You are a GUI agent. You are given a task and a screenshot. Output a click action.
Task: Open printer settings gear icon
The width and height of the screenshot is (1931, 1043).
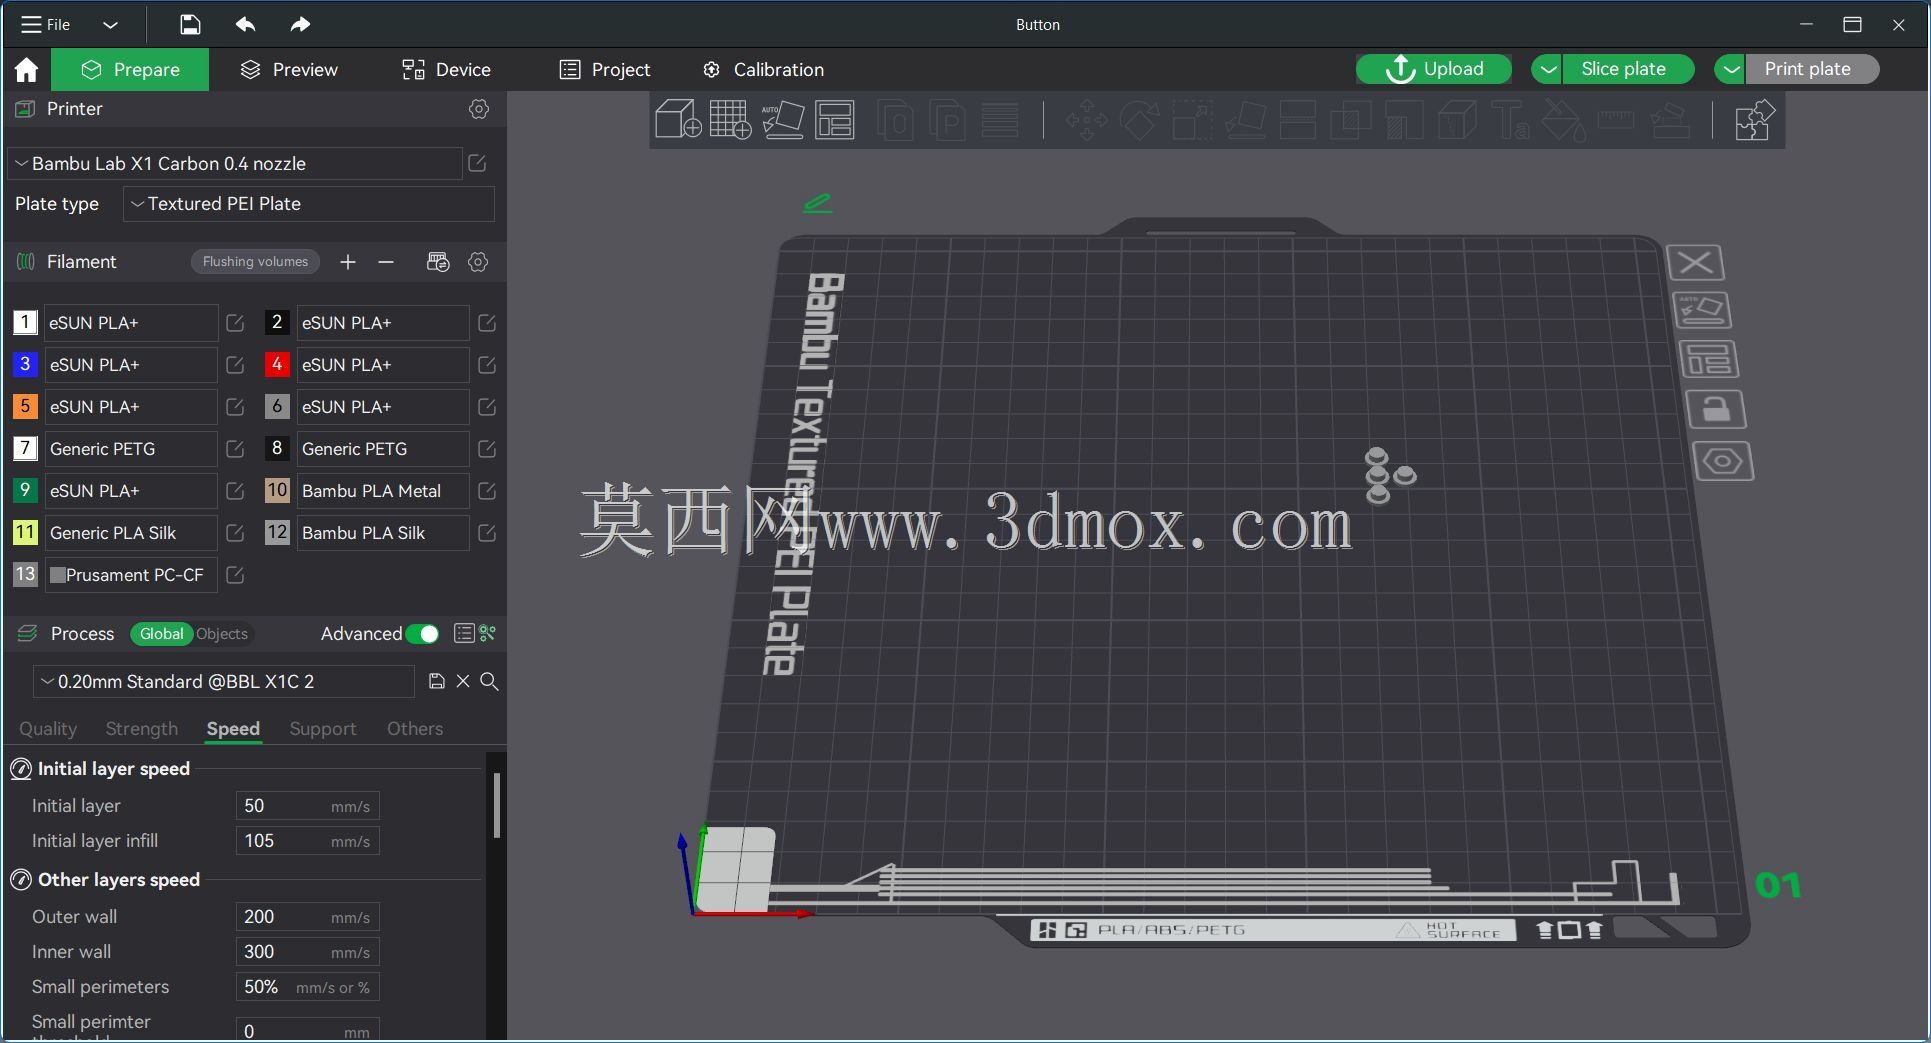(x=479, y=109)
